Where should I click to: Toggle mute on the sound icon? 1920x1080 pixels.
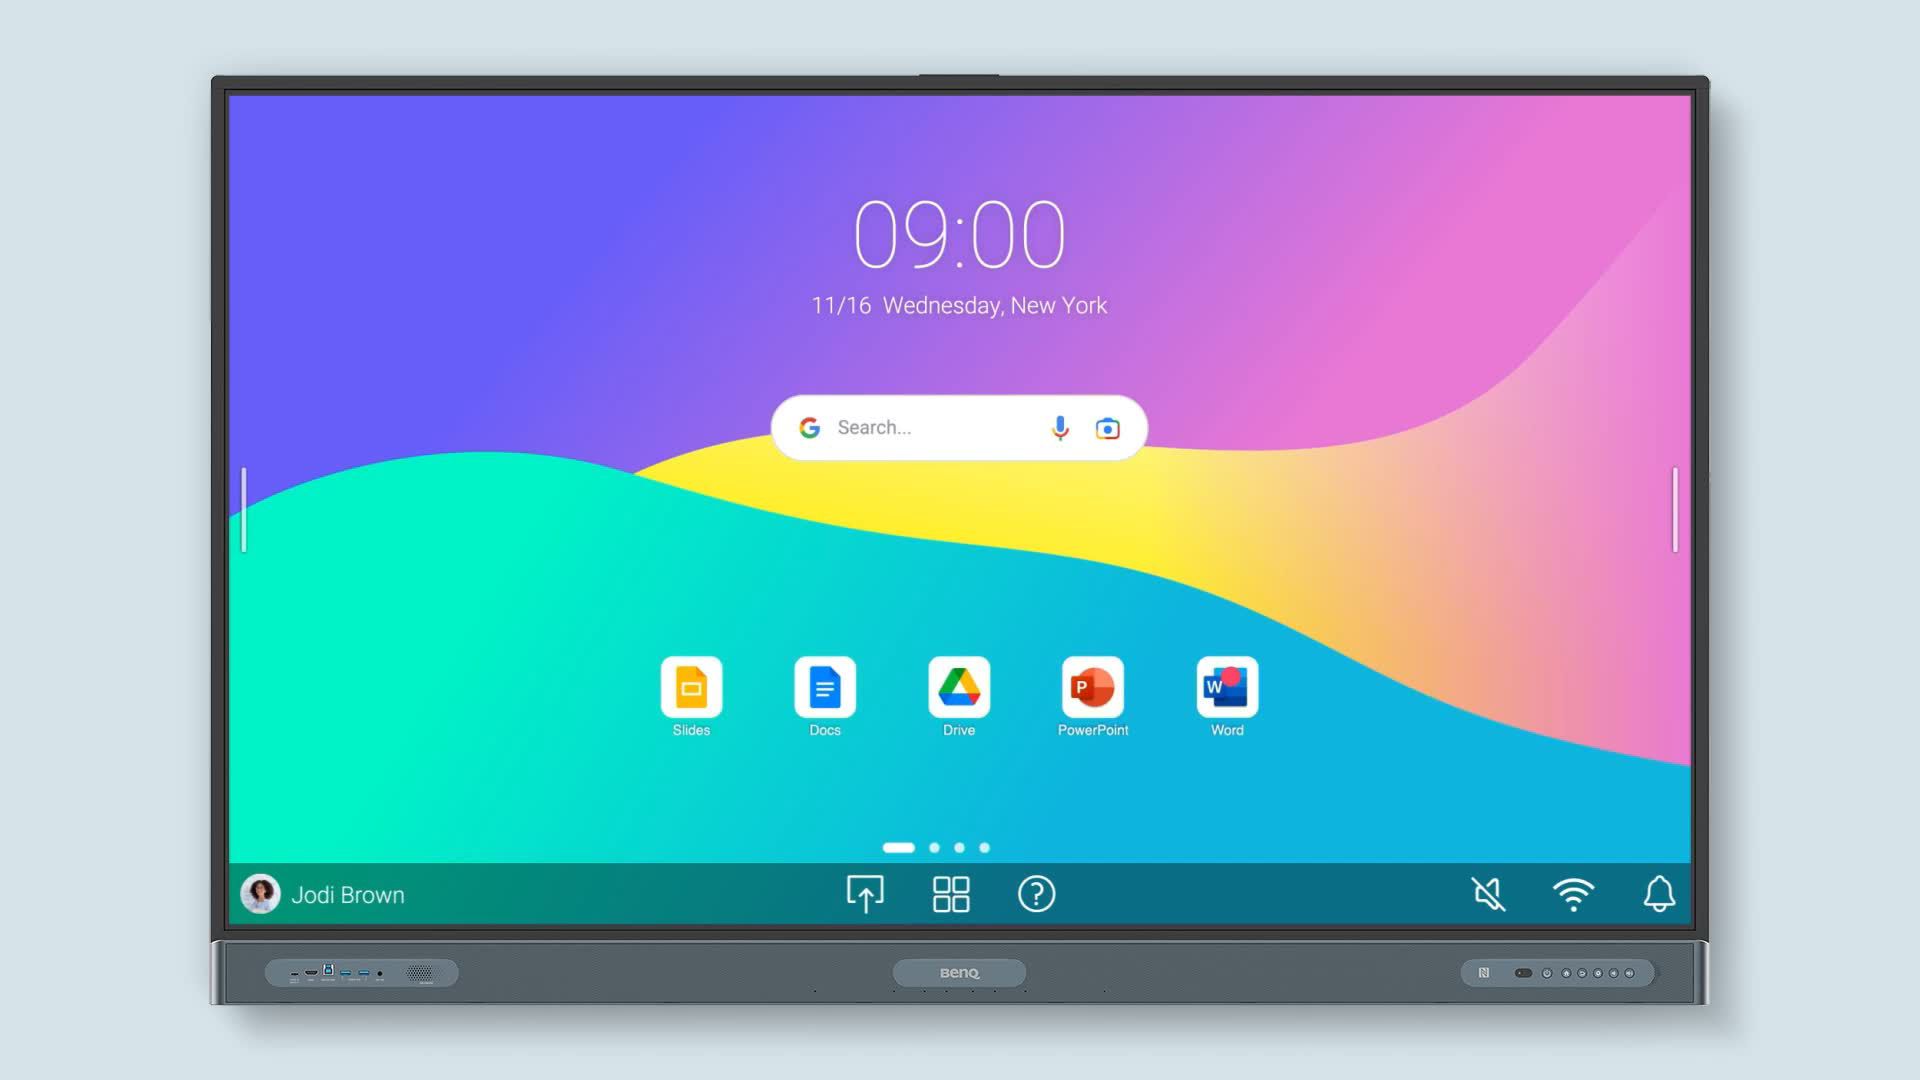1489,894
